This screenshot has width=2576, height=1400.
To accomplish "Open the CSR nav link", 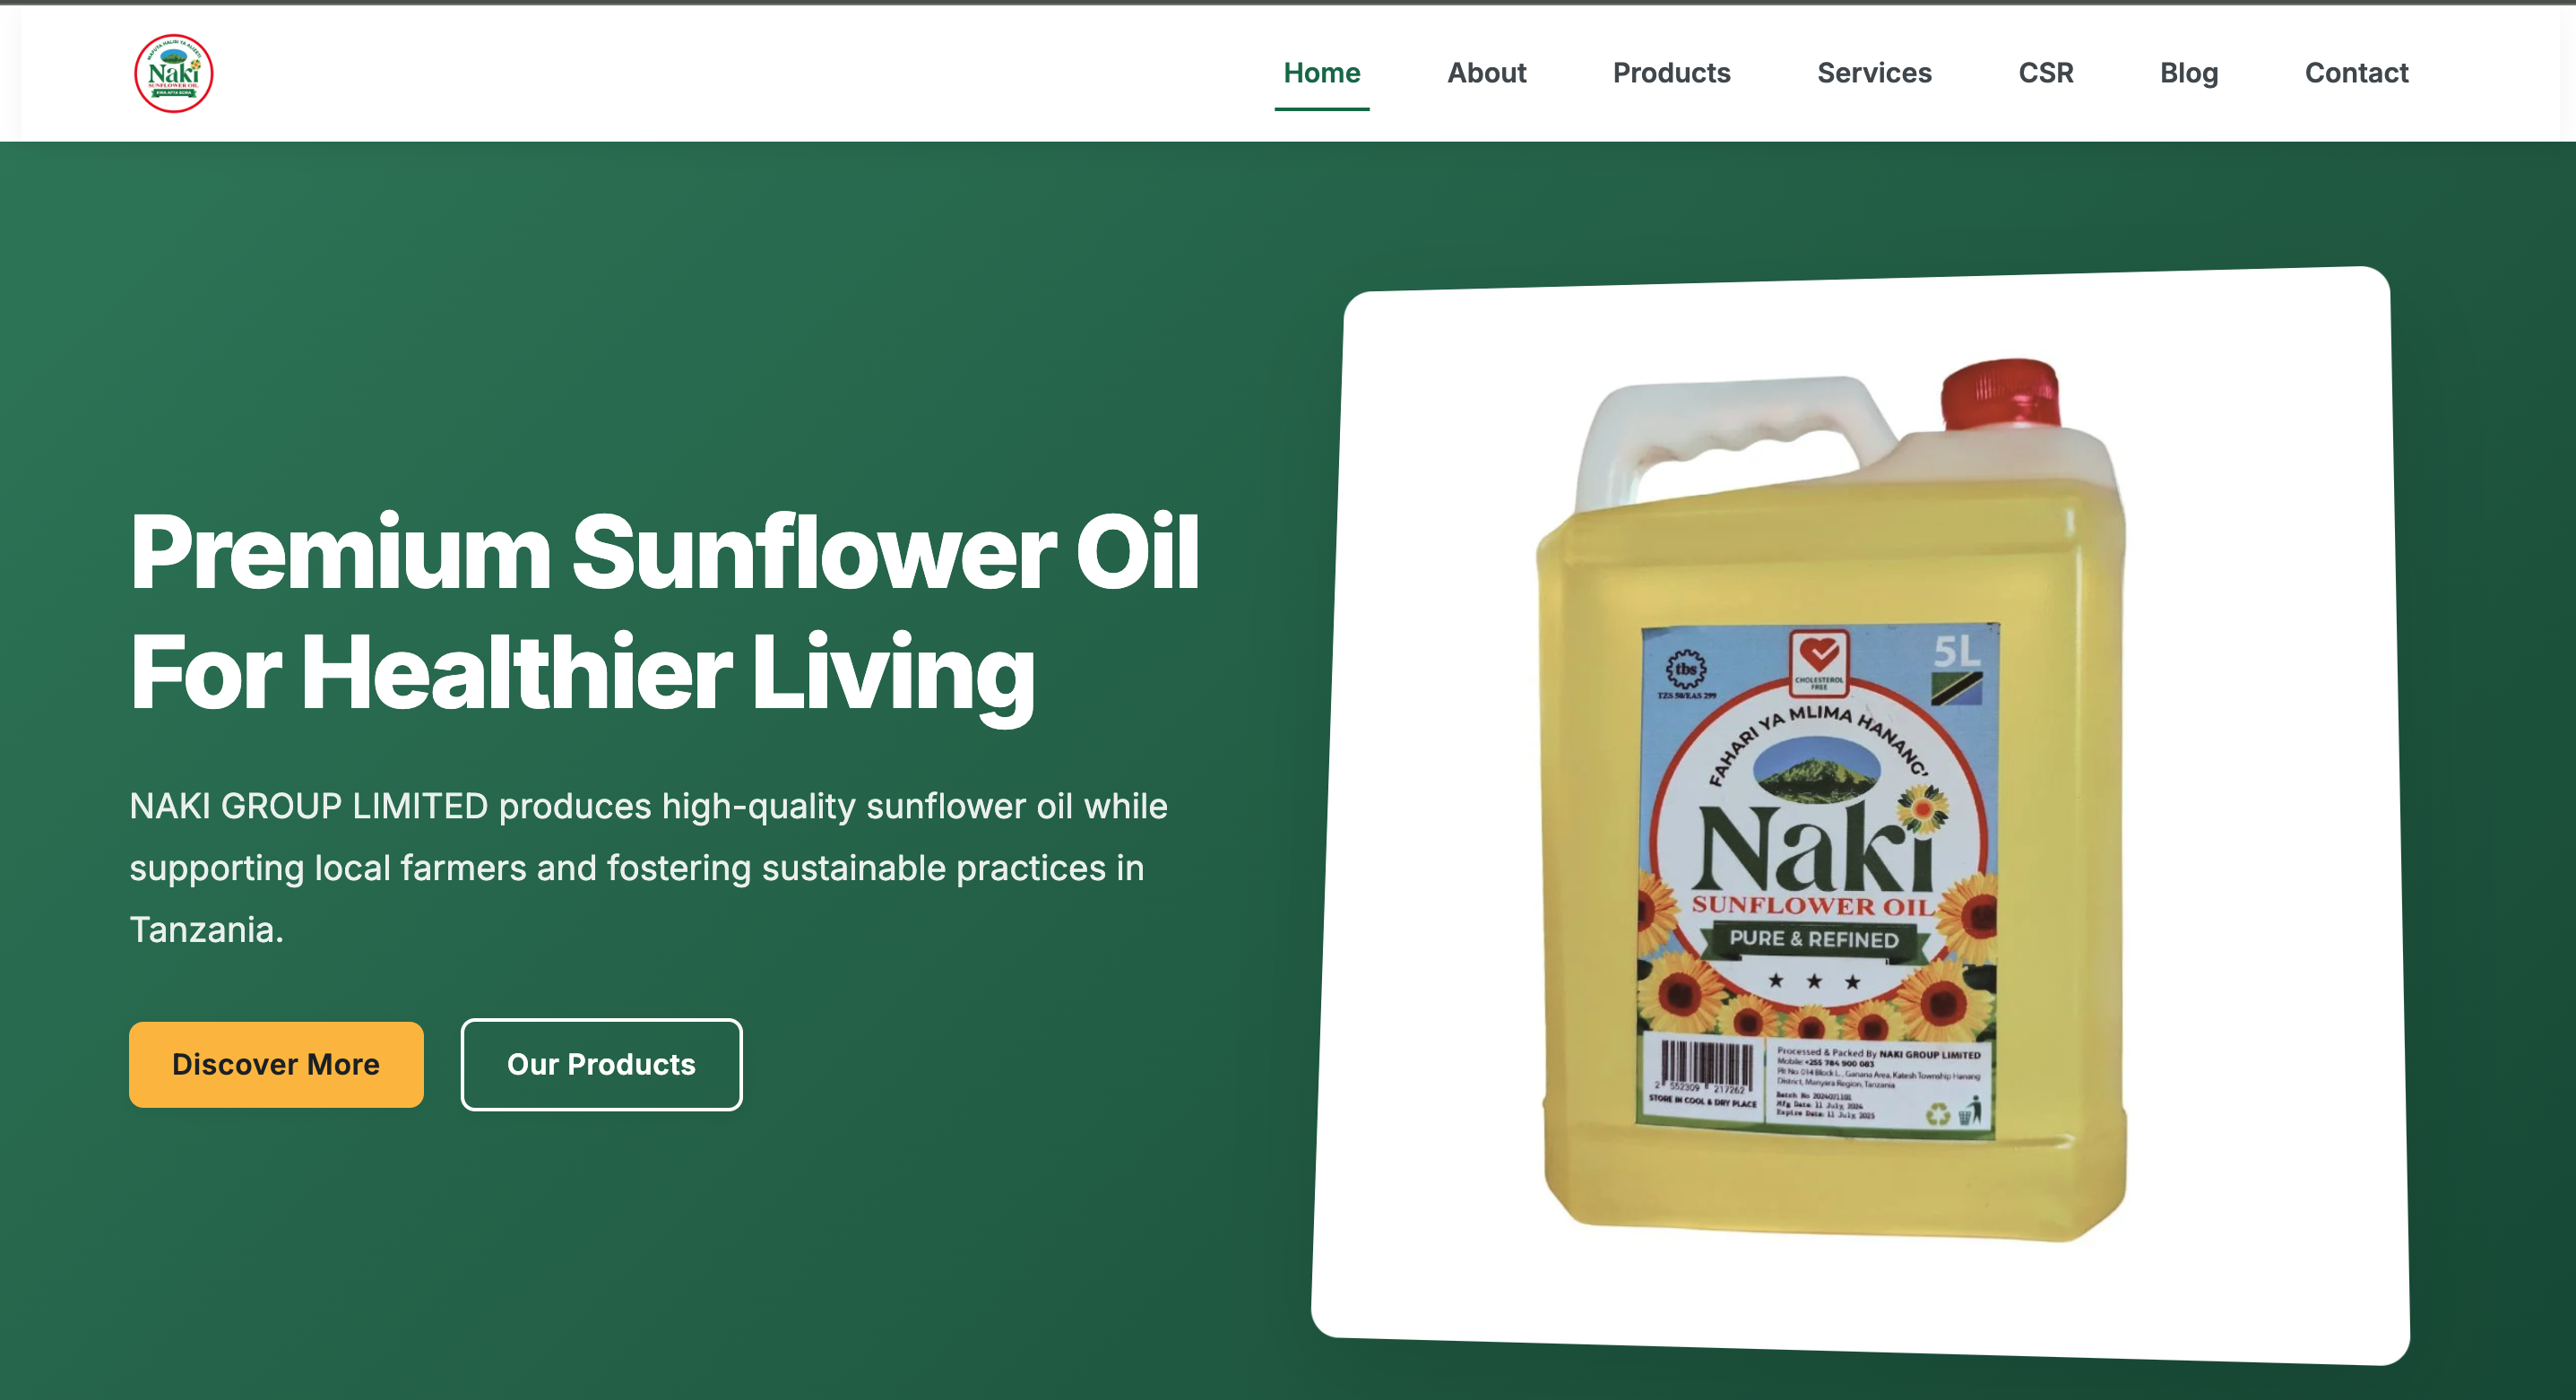I will (x=2045, y=73).
